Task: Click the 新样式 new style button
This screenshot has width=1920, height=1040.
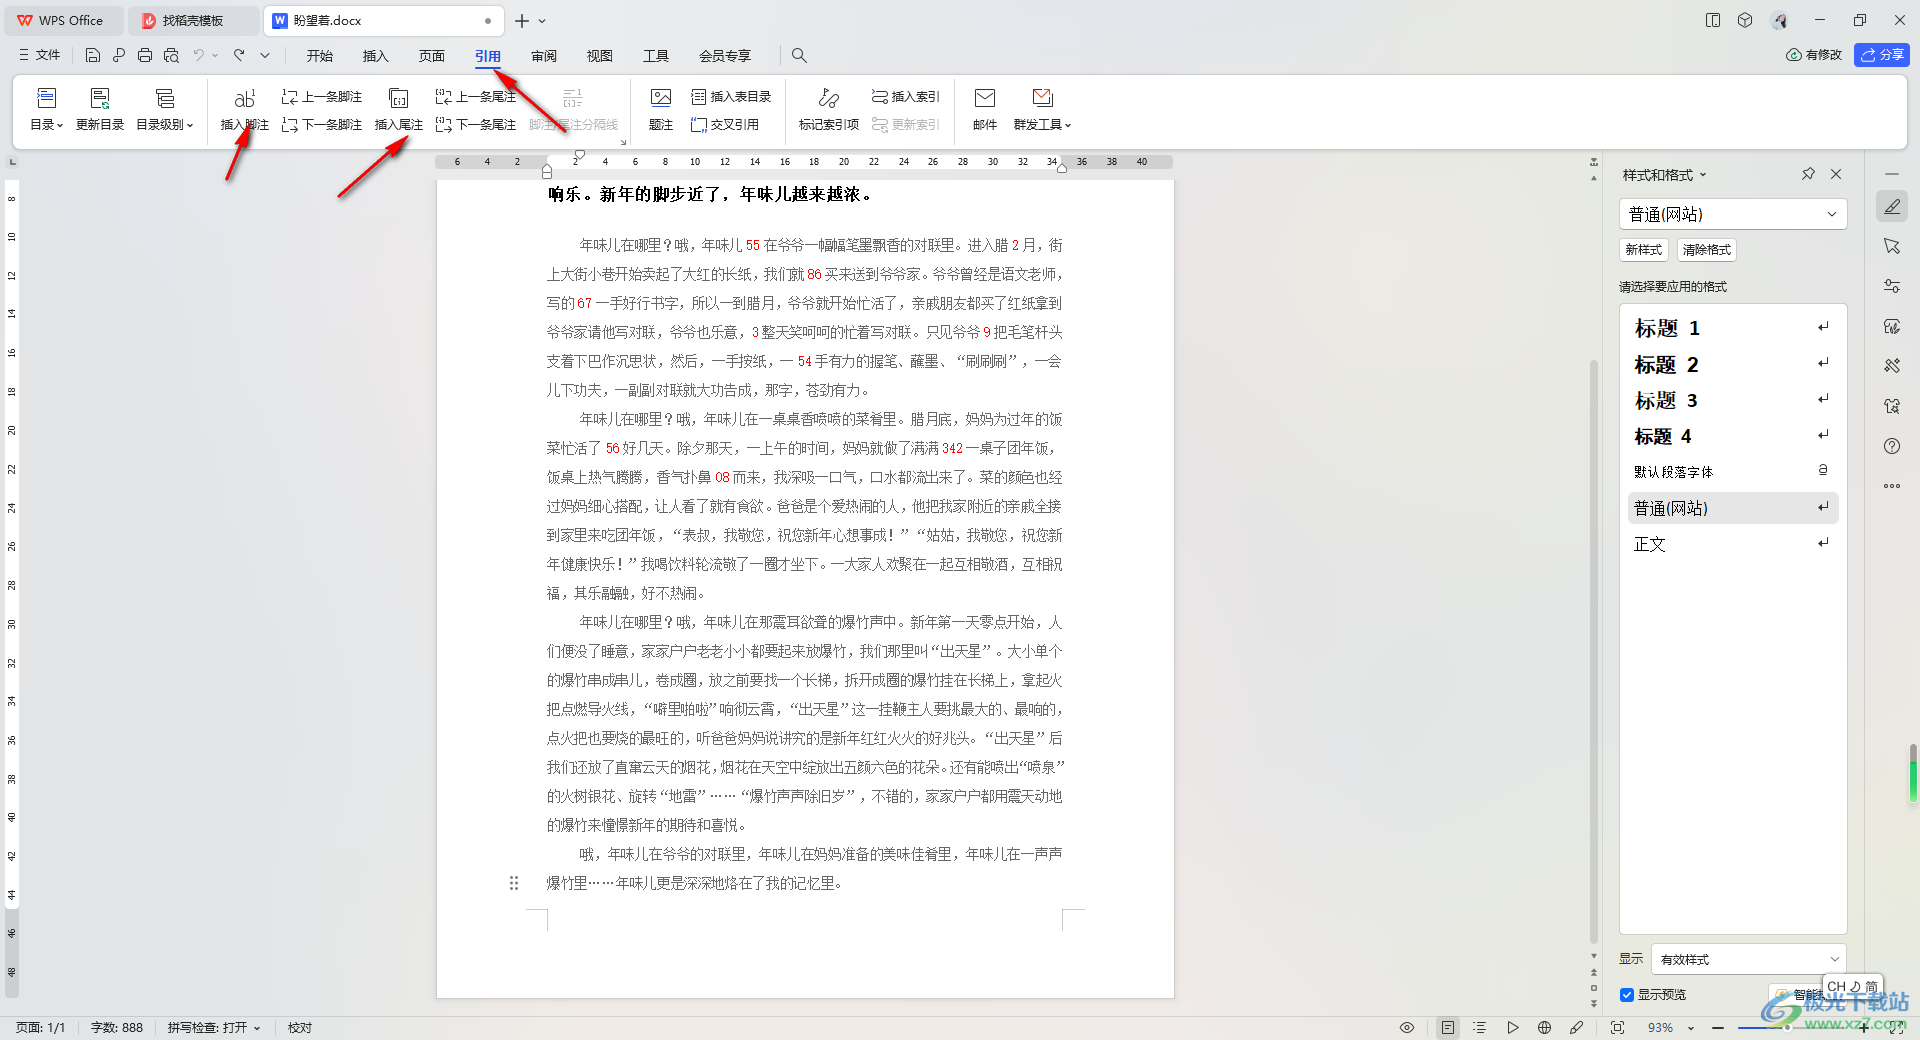Action: coord(1644,250)
